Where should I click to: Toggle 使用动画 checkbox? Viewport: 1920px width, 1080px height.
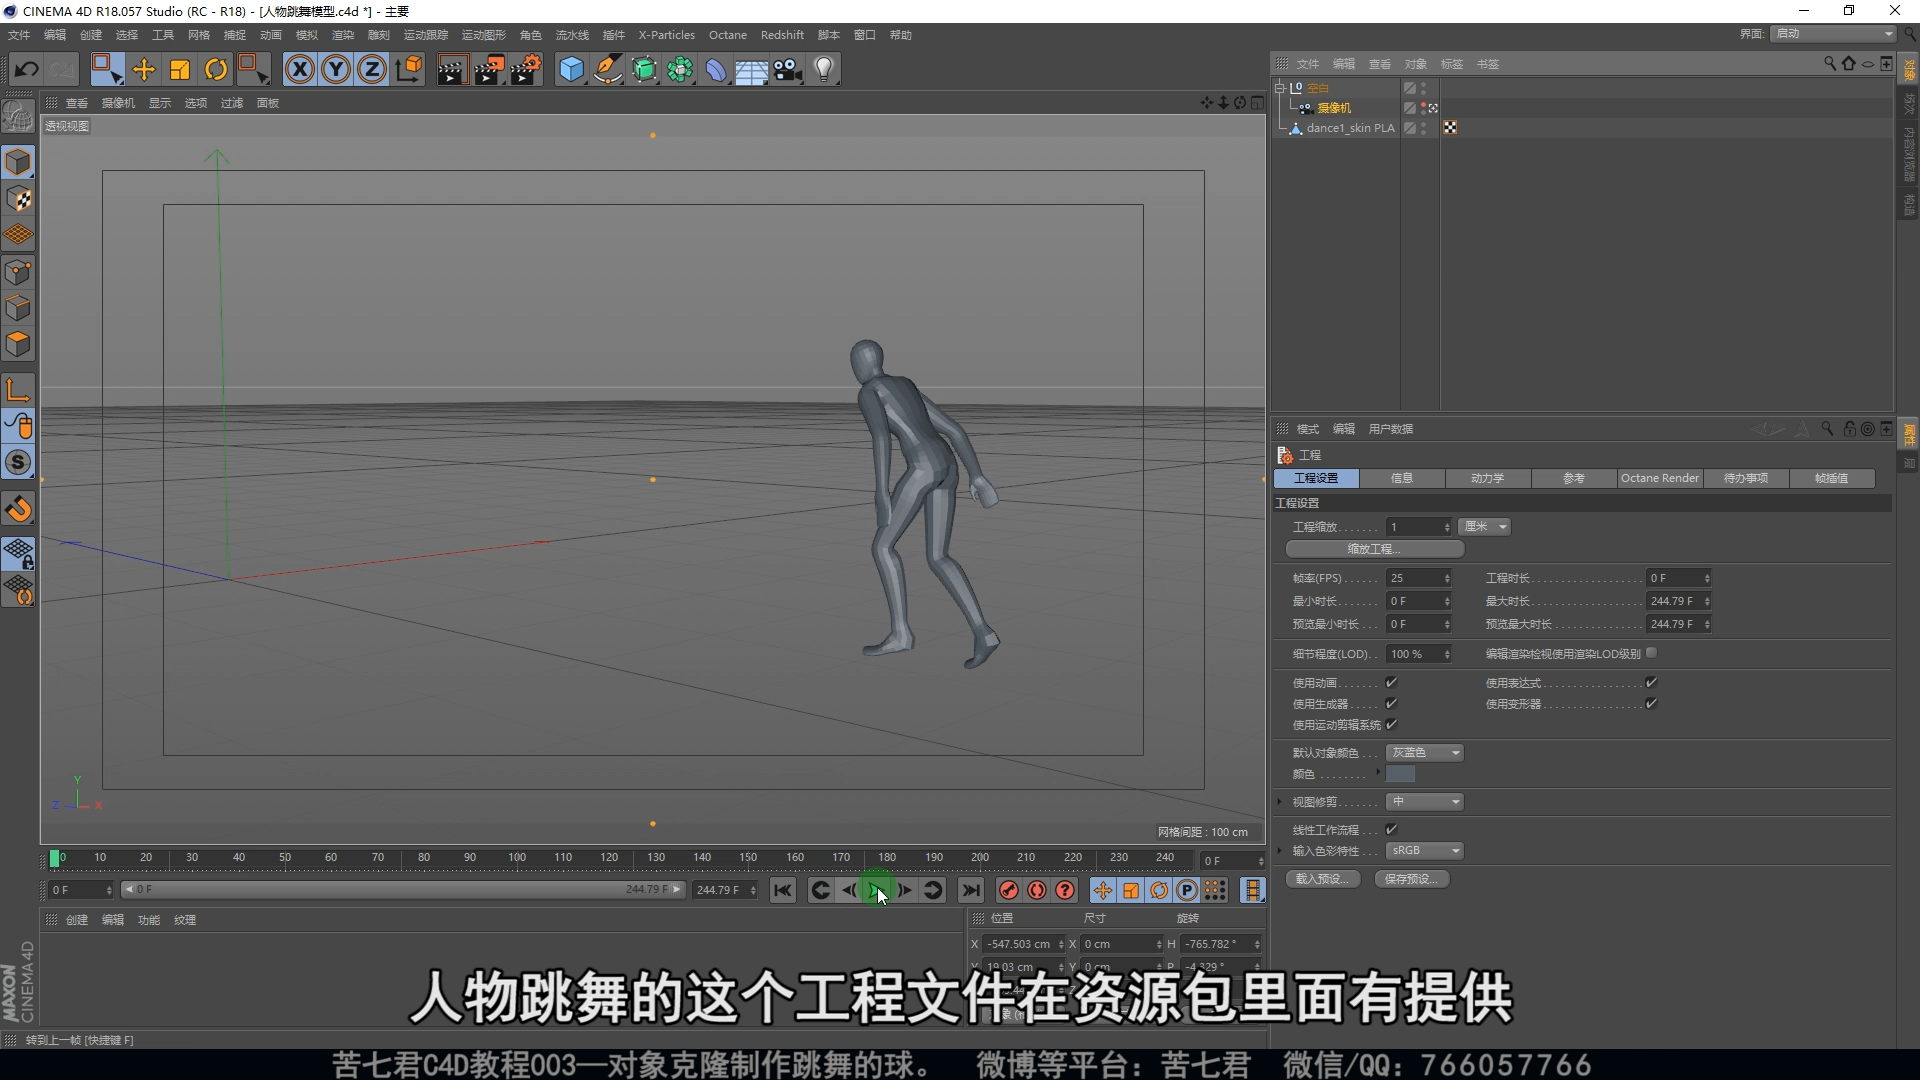pyautogui.click(x=1391, y=682)
